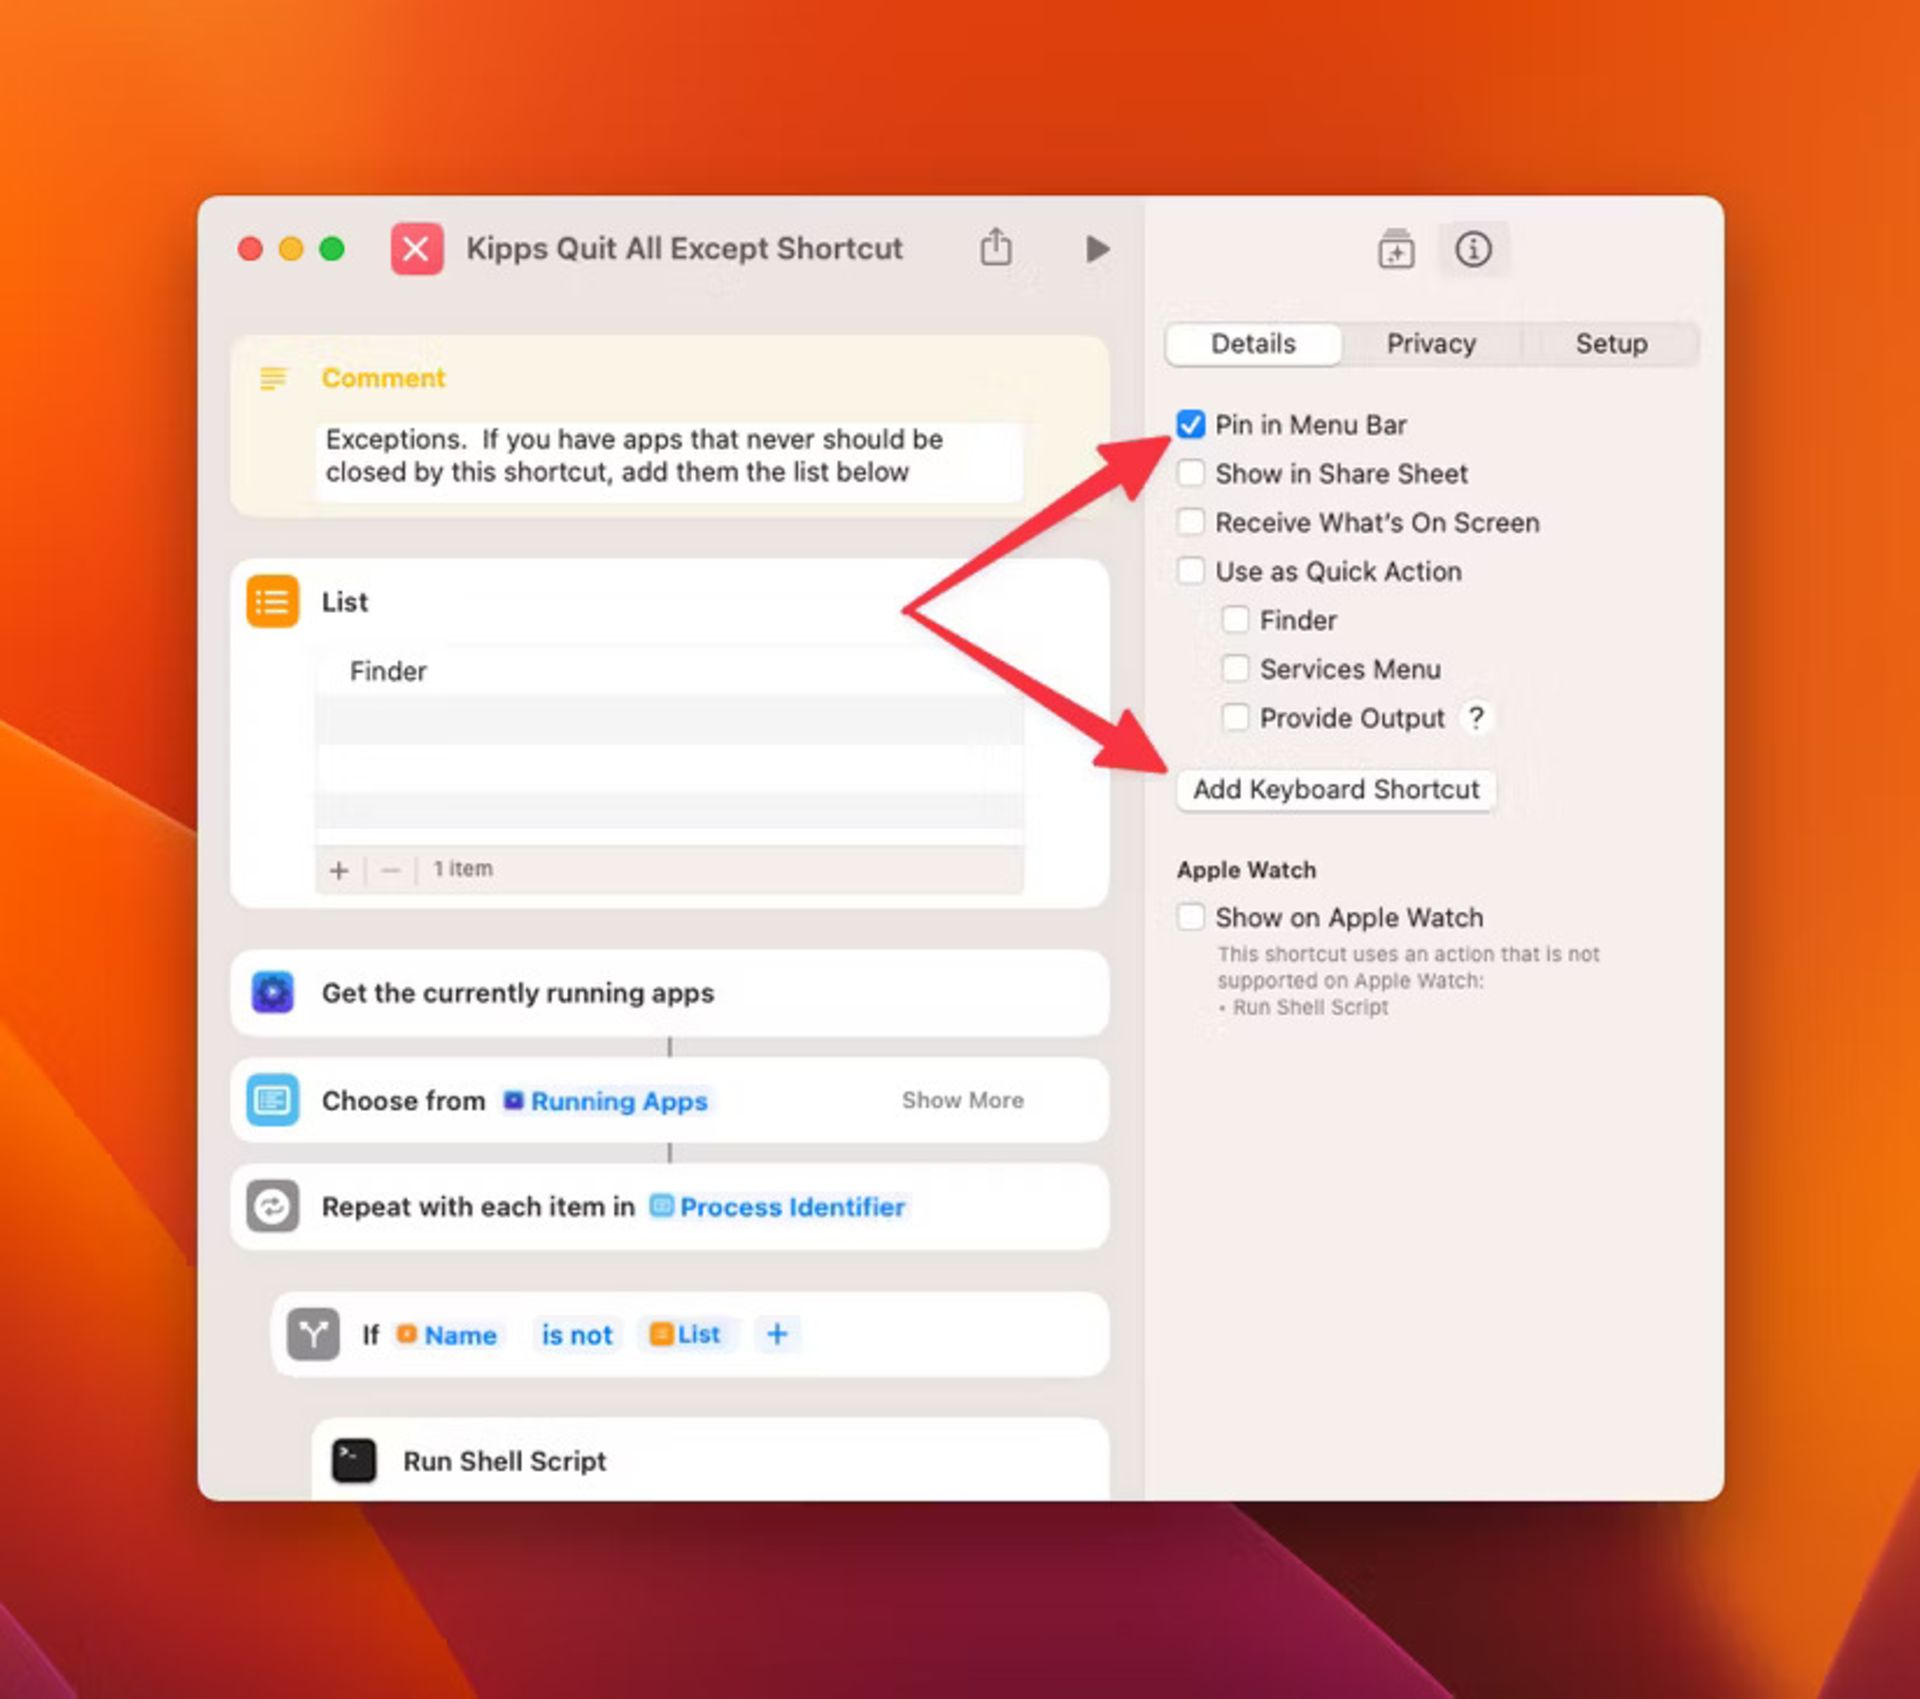Enable Show in Share Sheet
Screen dimensions: 1920x1699
click(x=1190, y=473)
